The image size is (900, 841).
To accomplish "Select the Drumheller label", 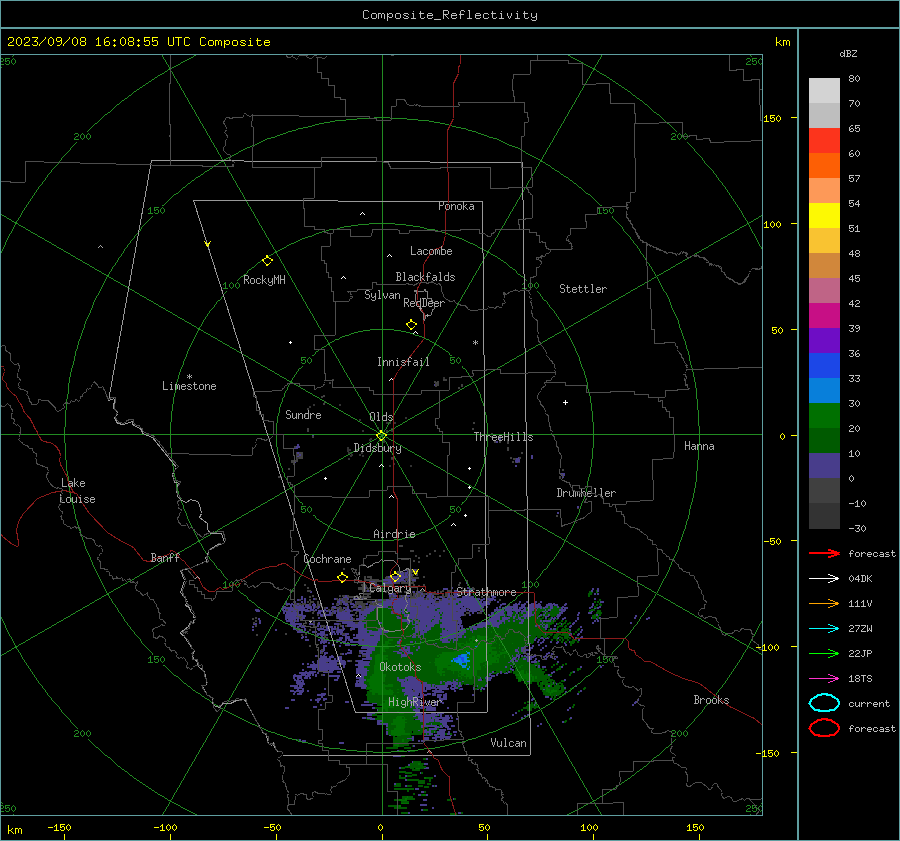I will [x=586, y=493].
